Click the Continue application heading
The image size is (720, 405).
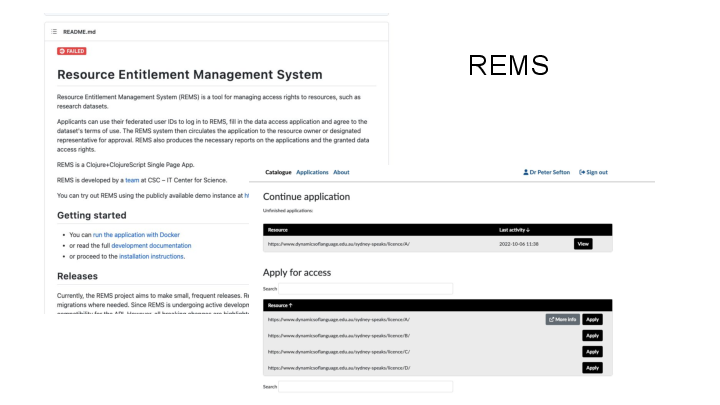(306, 197)
